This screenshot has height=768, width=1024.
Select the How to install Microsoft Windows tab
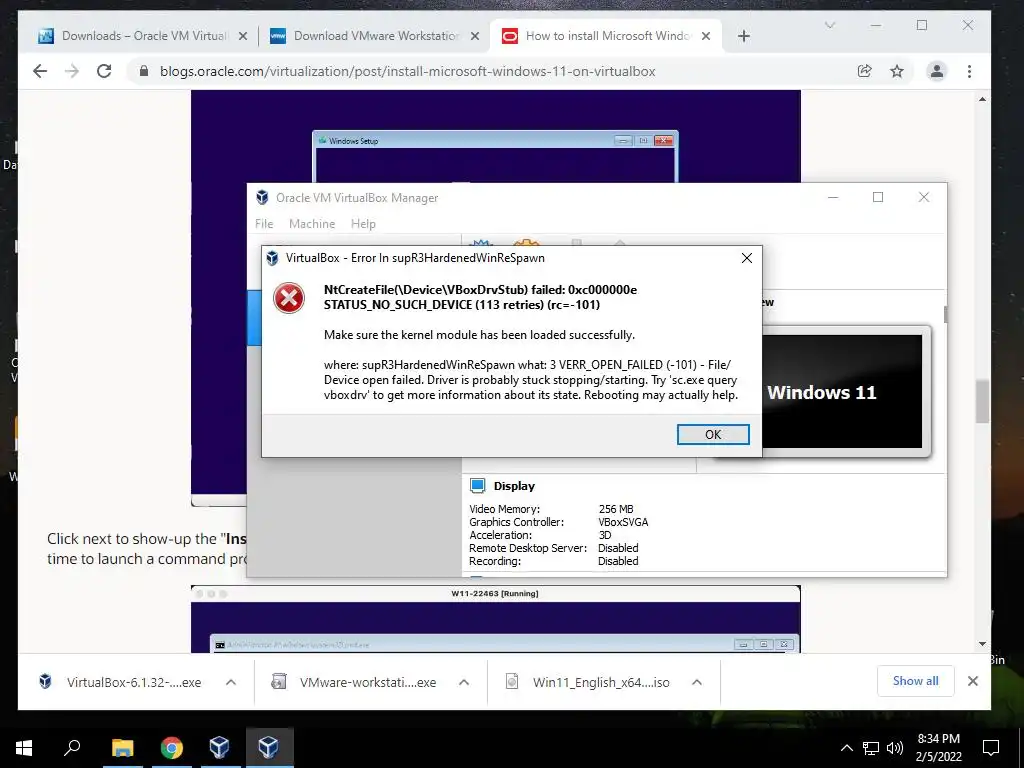[x=607, y=36]
